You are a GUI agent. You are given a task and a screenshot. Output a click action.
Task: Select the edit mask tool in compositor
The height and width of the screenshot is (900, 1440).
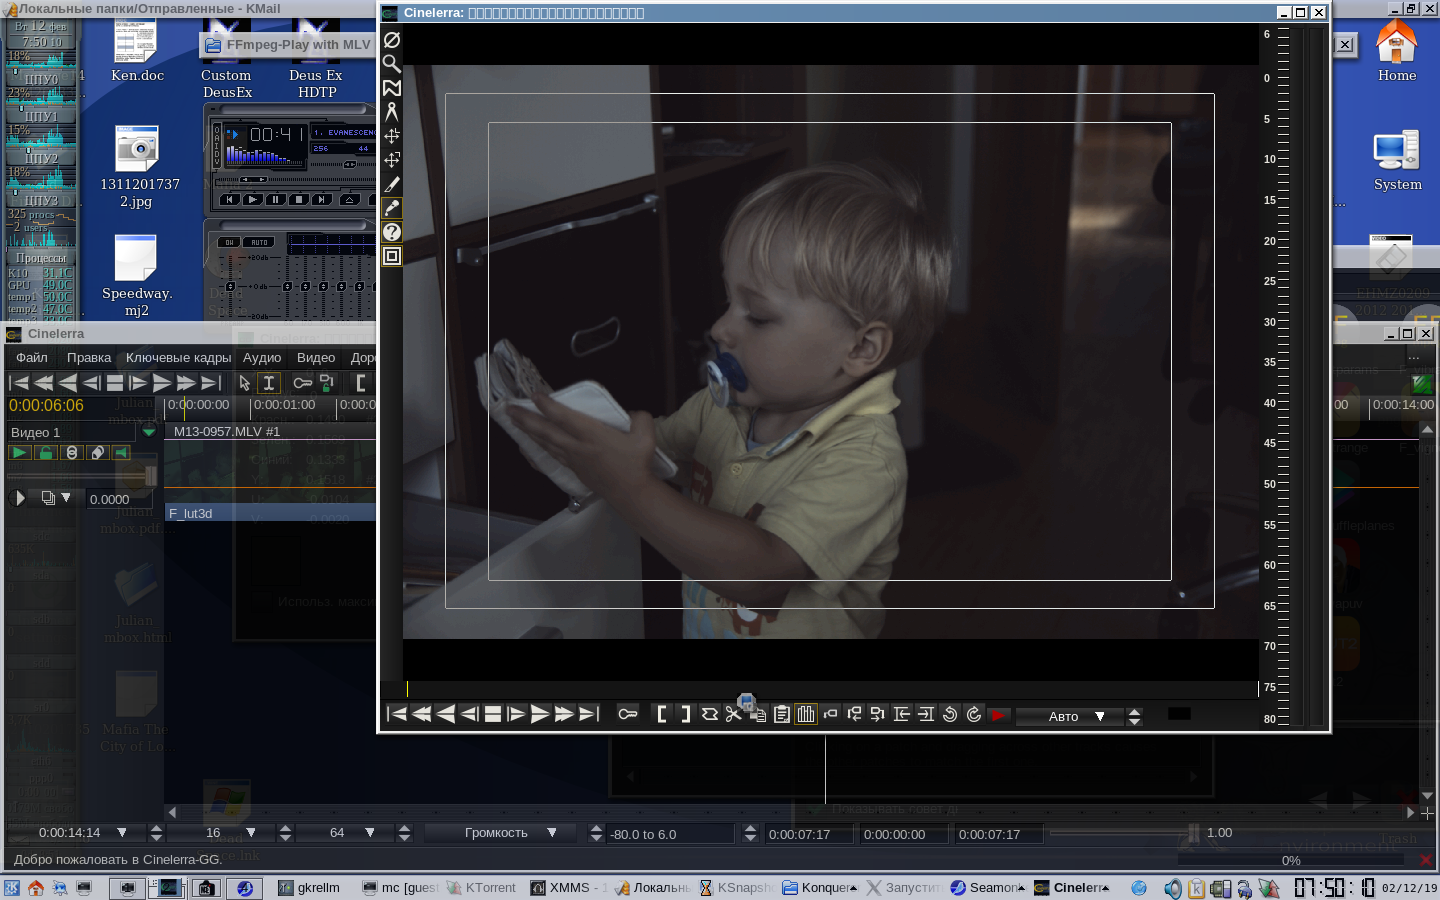(x=392, y=88)
